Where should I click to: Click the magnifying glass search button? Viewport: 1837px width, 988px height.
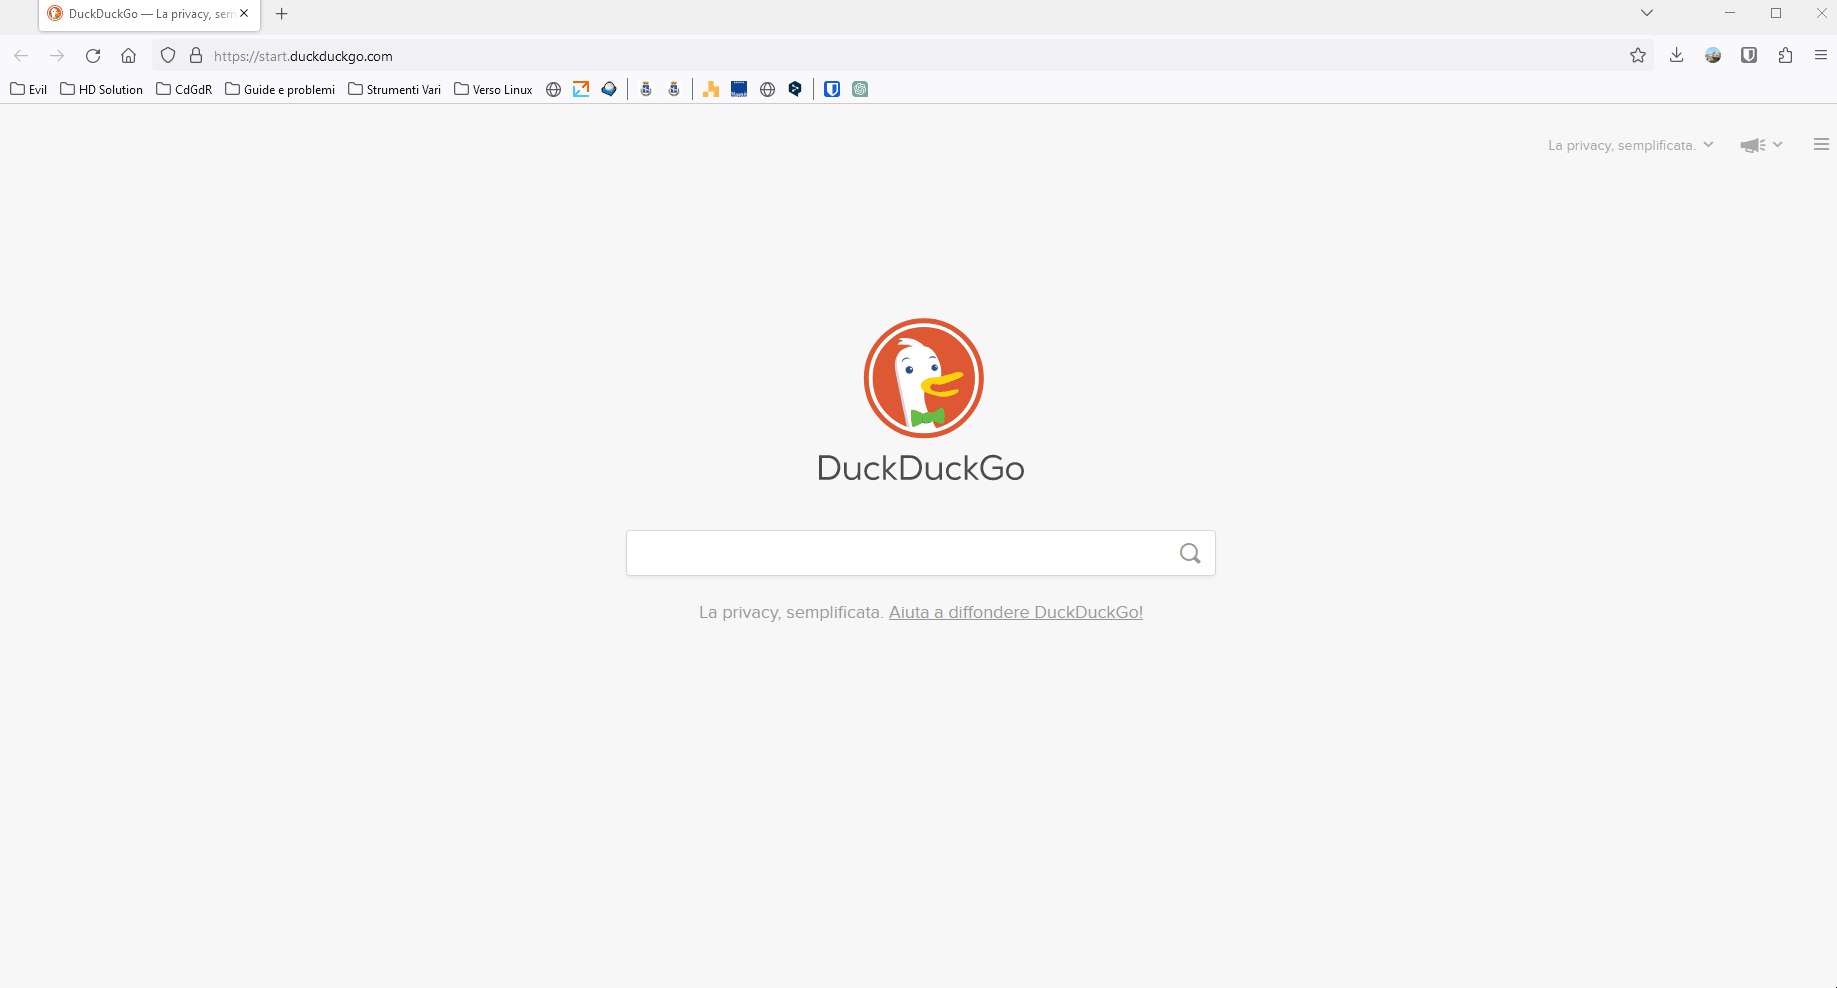point(1190,553)
